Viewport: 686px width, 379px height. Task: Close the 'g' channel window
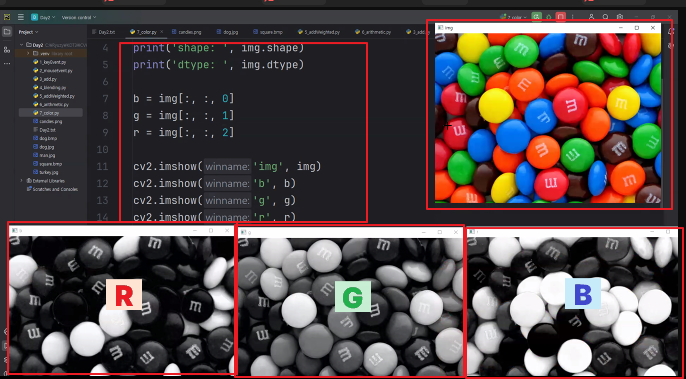point(456,232)
